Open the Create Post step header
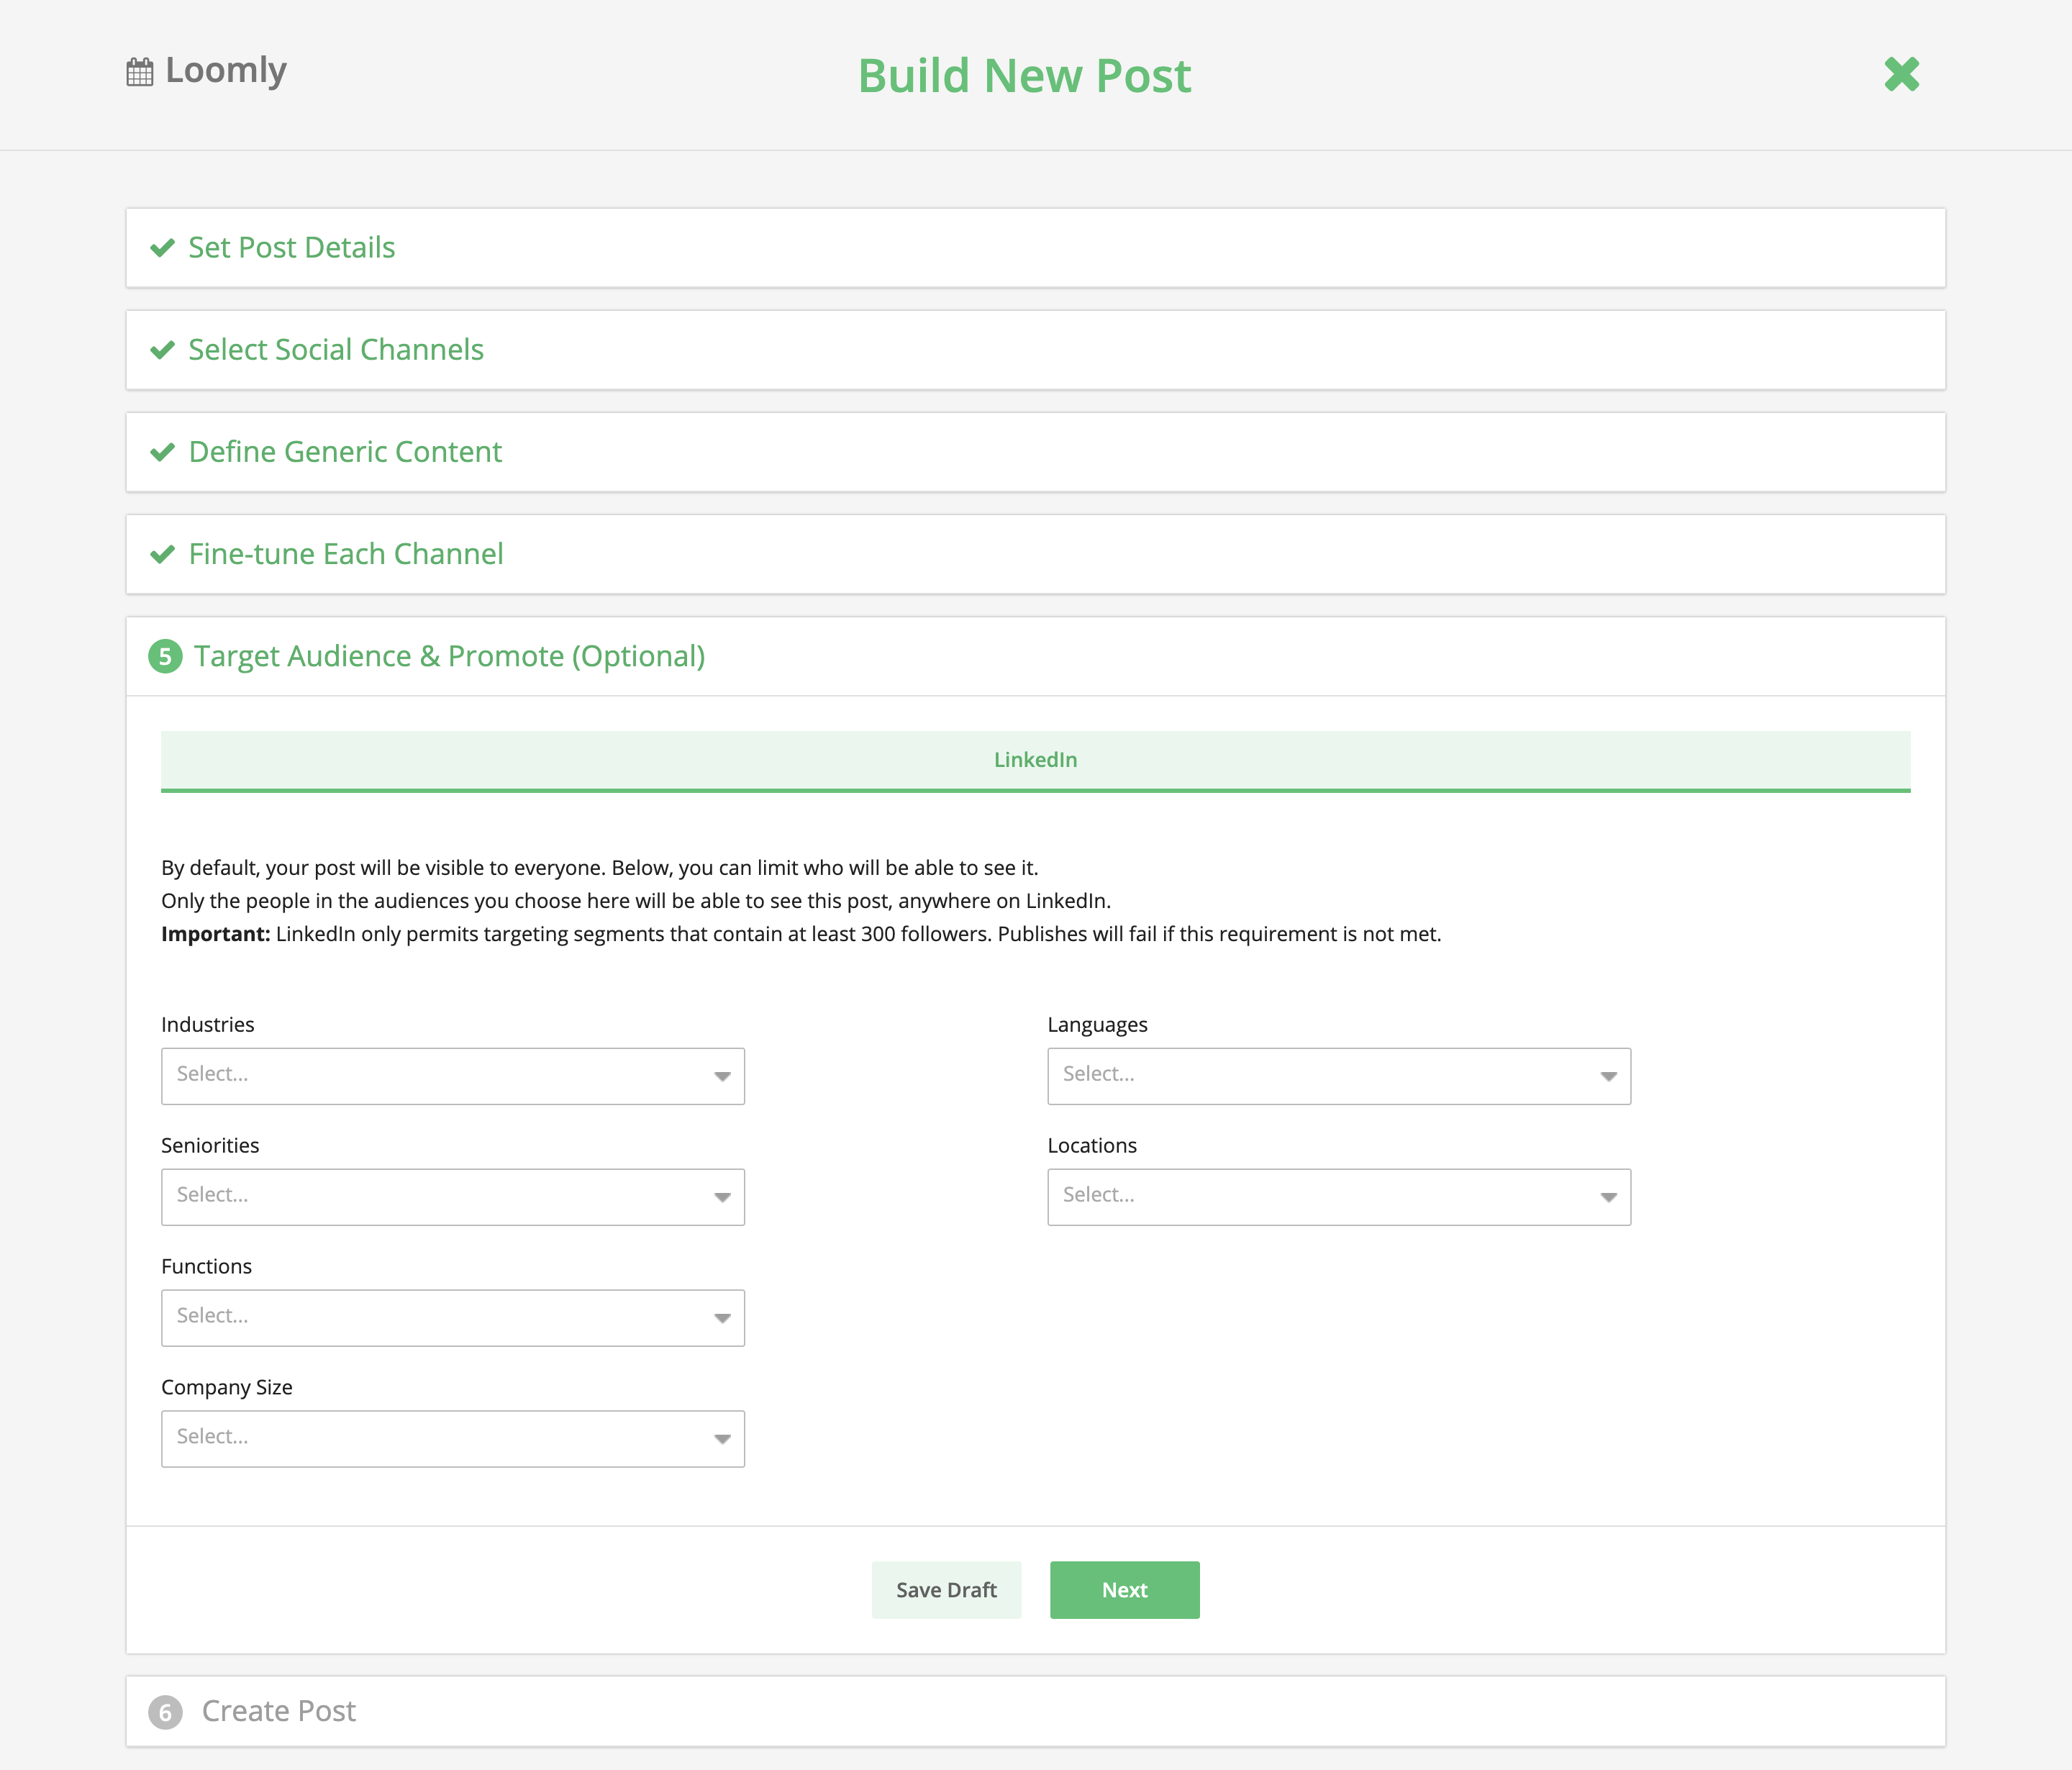The width and height of the screenshot is (2072, 1770). point(279,1711)
